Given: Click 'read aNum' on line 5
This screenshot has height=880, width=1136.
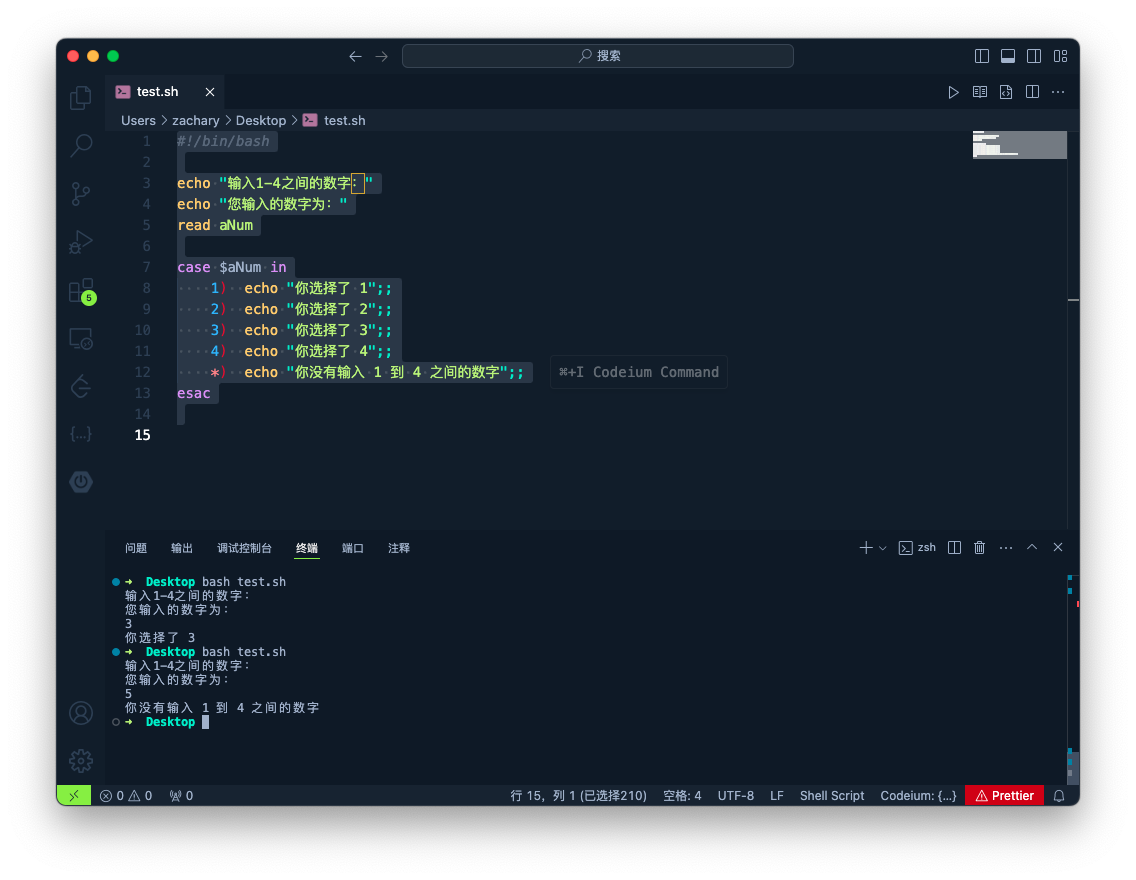Looking at the screenshot, I should point(215,225).
